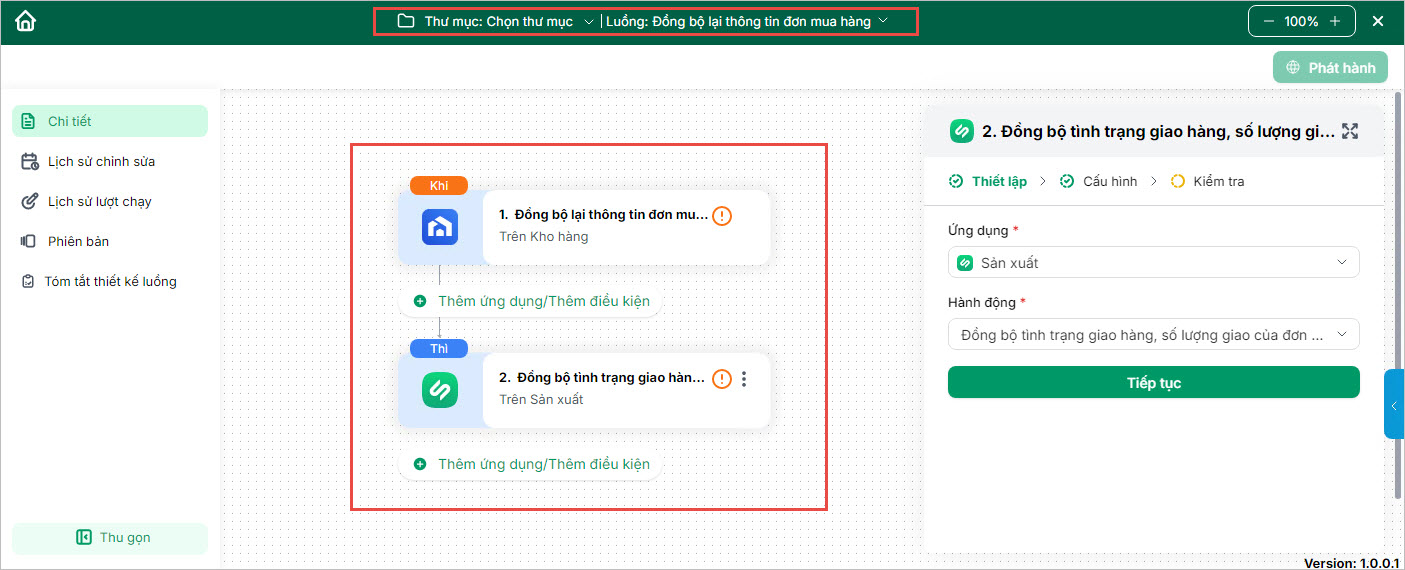The height and width of the screenshot is (570, 1405).
Task: Open the three-dot menu on step 2
Action: [744, 379]
